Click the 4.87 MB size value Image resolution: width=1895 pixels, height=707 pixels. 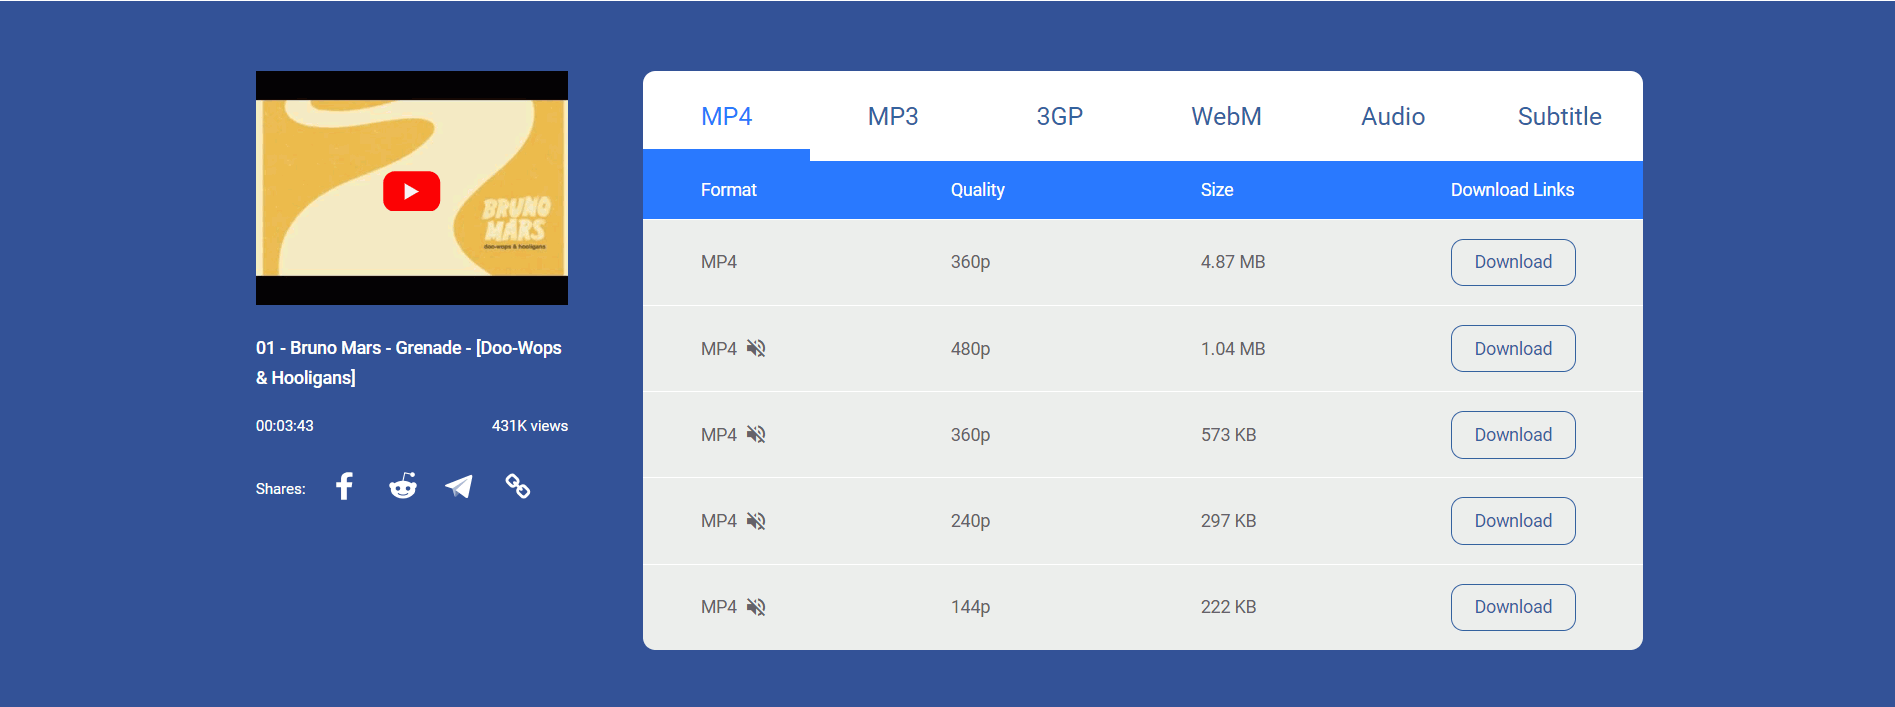tap(1233, 262)
